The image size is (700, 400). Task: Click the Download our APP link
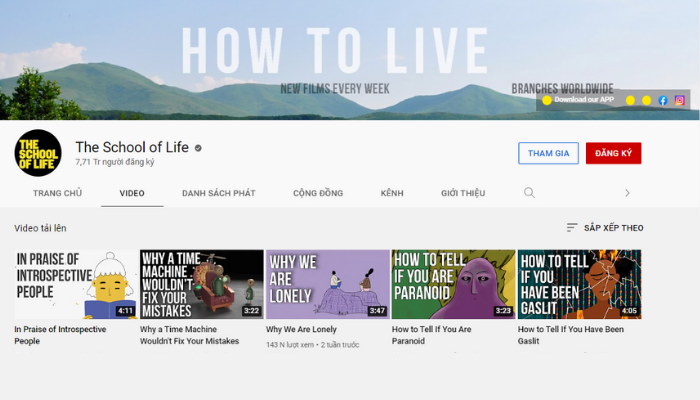tap(584, 100)
